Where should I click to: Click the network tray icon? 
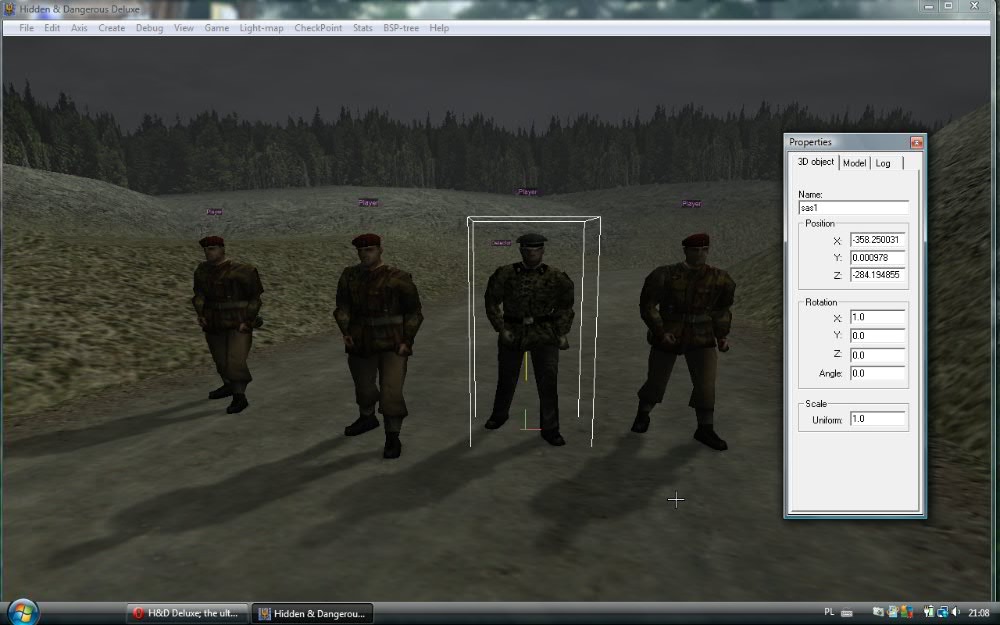[x=942, y=612]
